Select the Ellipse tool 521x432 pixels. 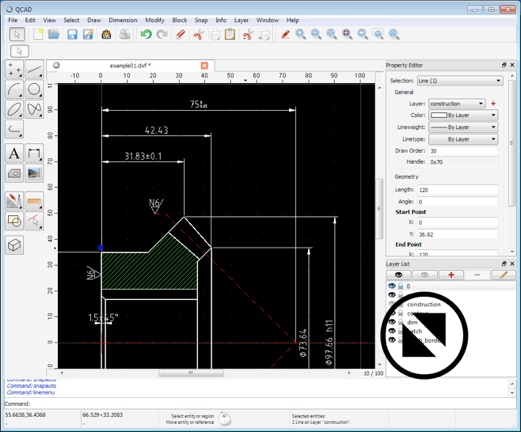pos(14,109)
